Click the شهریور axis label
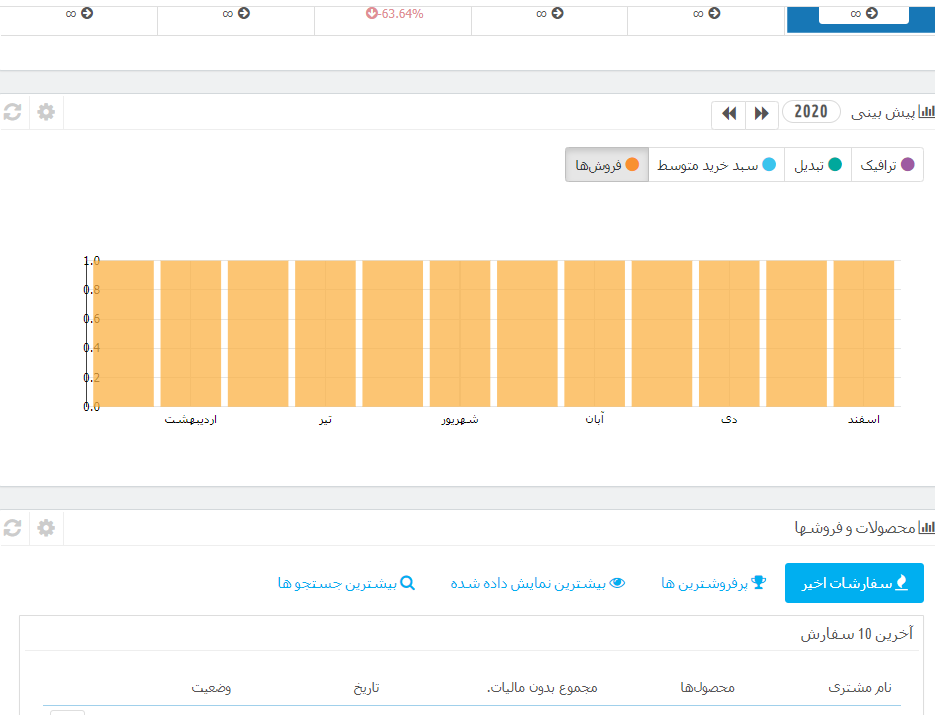935x715 pixels. coord(460,420)
